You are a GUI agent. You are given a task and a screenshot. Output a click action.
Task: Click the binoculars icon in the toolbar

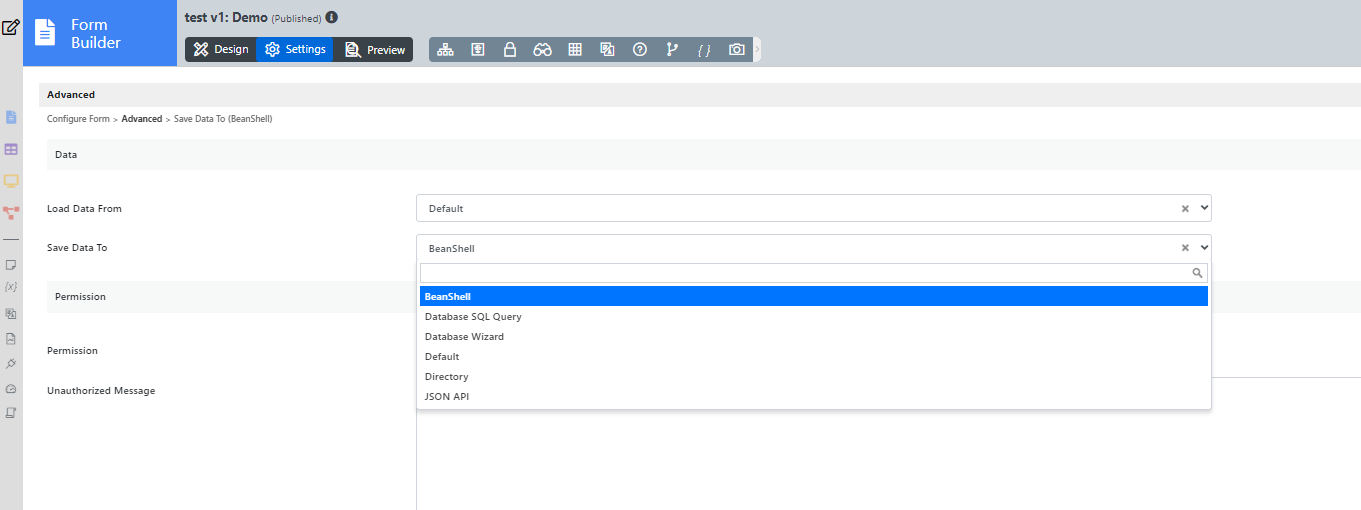click(x=542, y=50)
